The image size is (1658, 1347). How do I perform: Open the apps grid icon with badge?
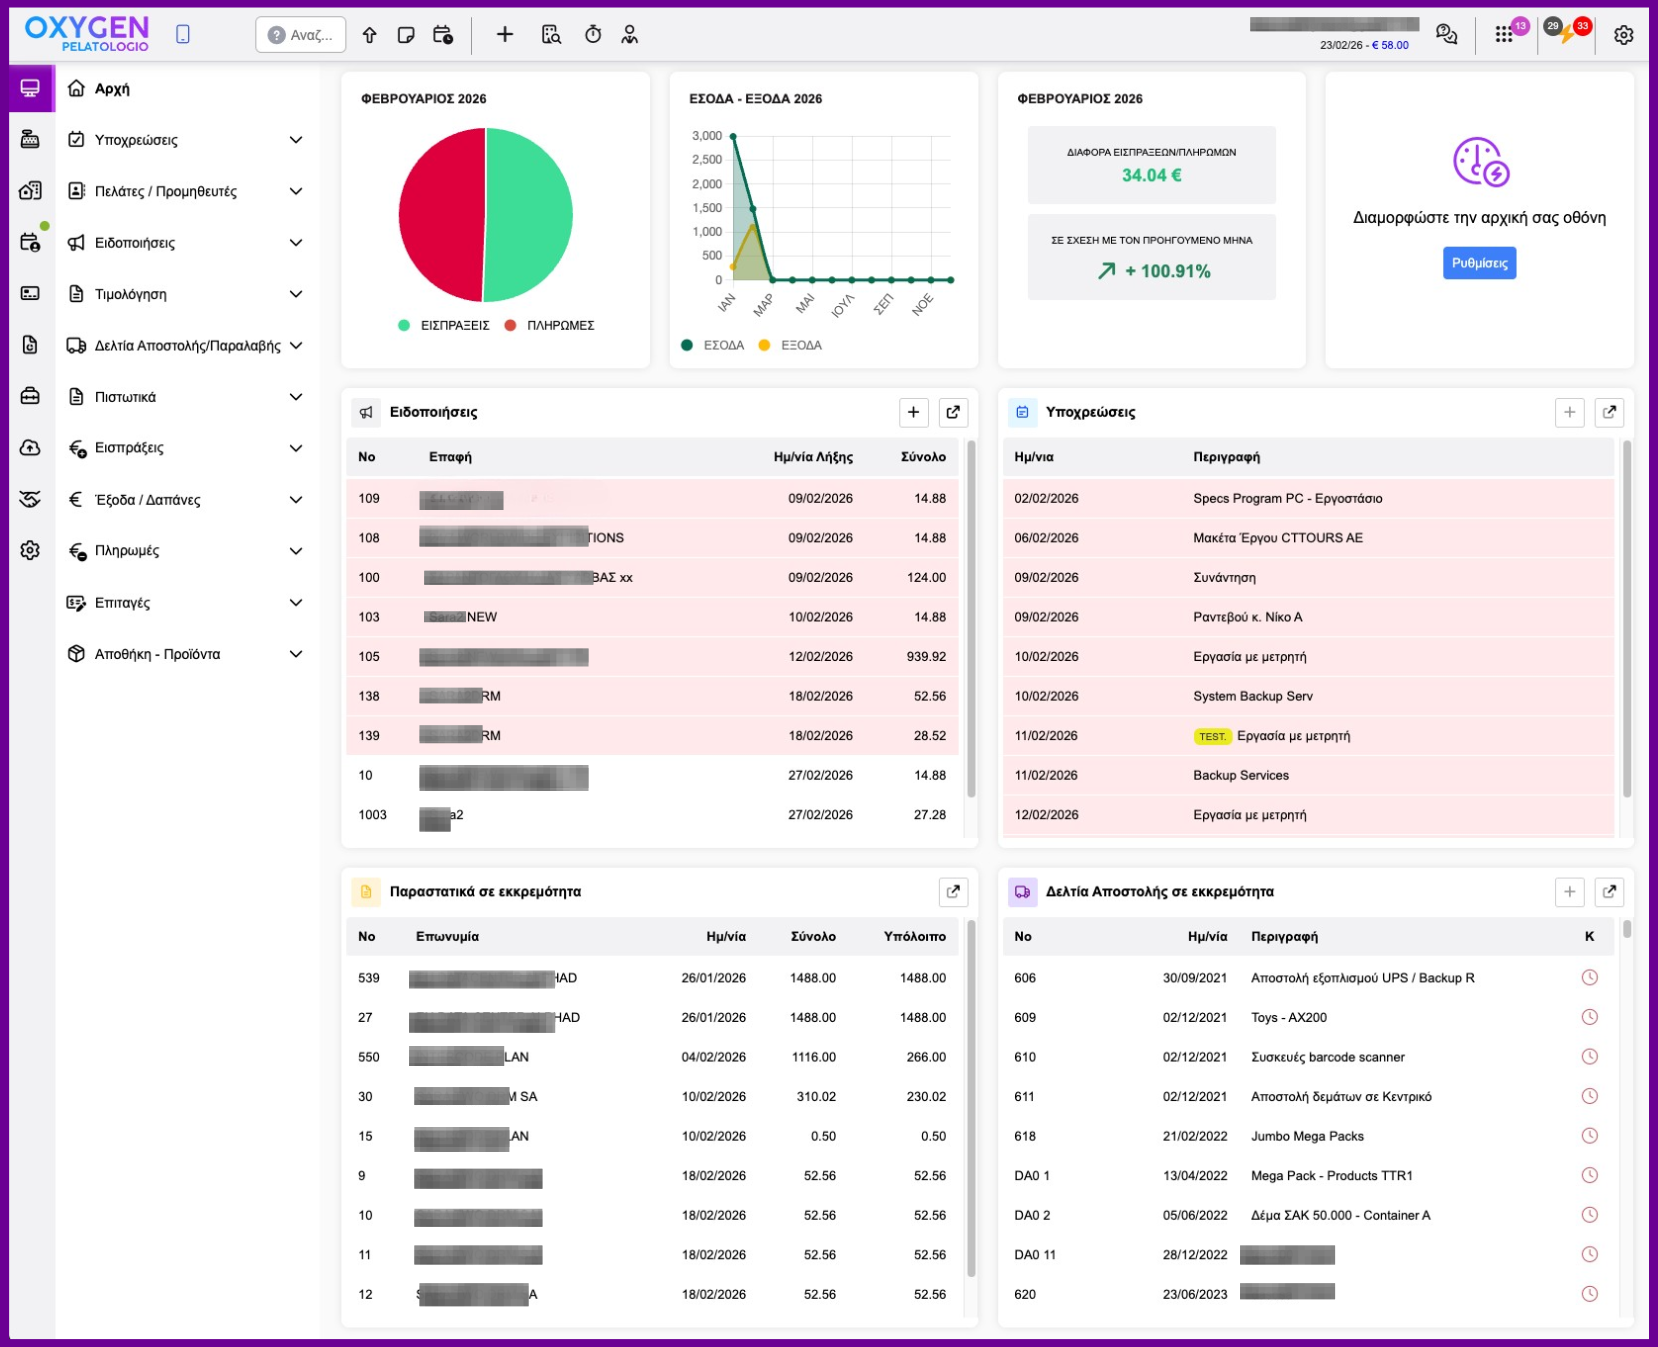(1504, 35)
